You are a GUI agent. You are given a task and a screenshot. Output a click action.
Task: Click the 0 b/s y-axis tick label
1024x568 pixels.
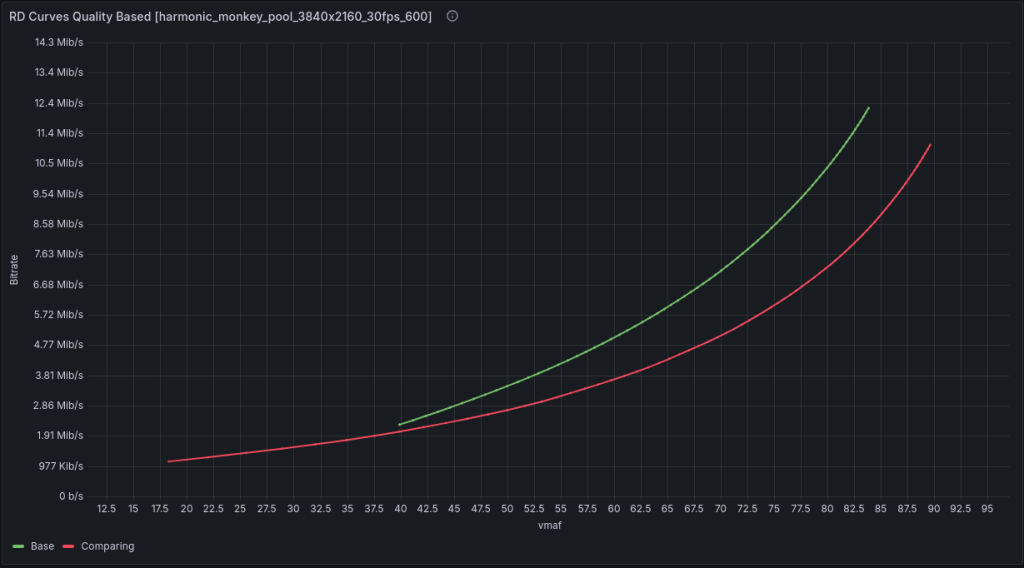point(69,497)
